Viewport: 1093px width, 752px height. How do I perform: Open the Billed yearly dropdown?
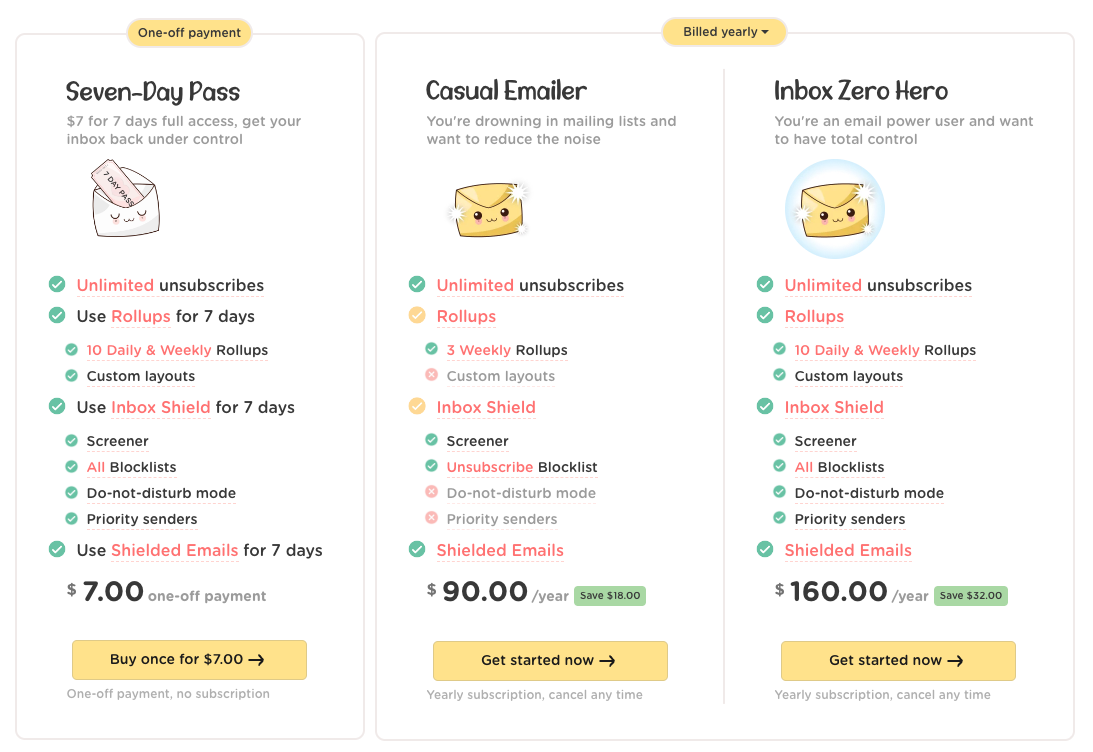coord(725,32)
